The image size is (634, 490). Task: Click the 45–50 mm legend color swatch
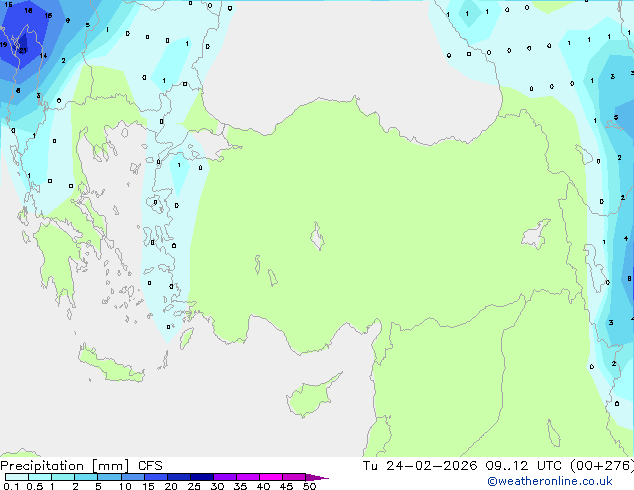(294, 477)
